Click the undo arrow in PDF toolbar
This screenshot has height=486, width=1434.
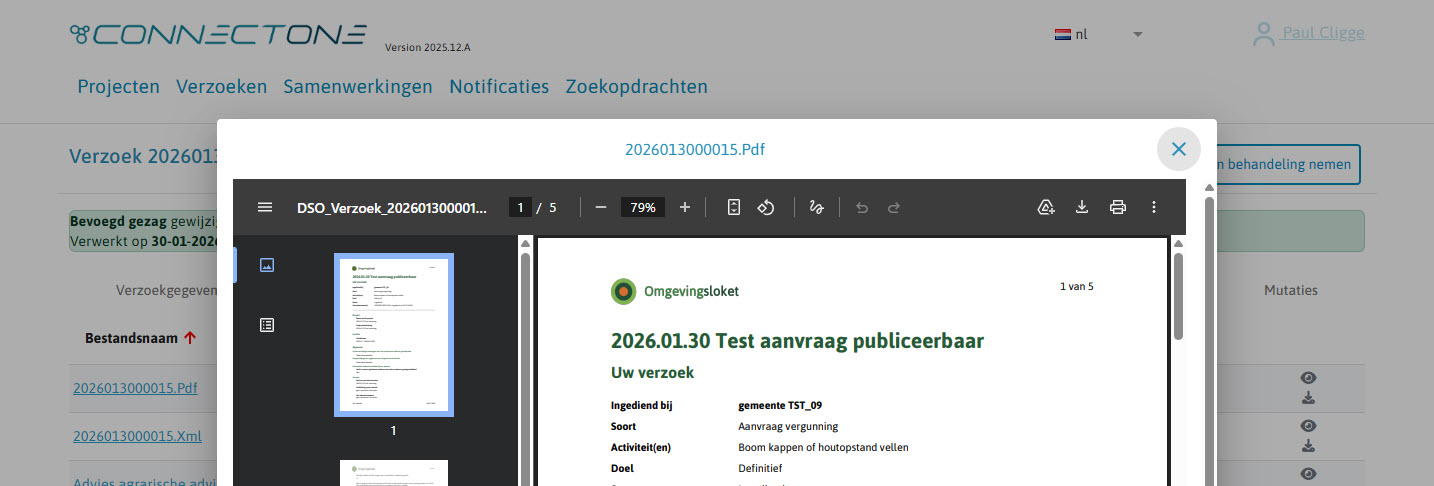coord(862,207)
